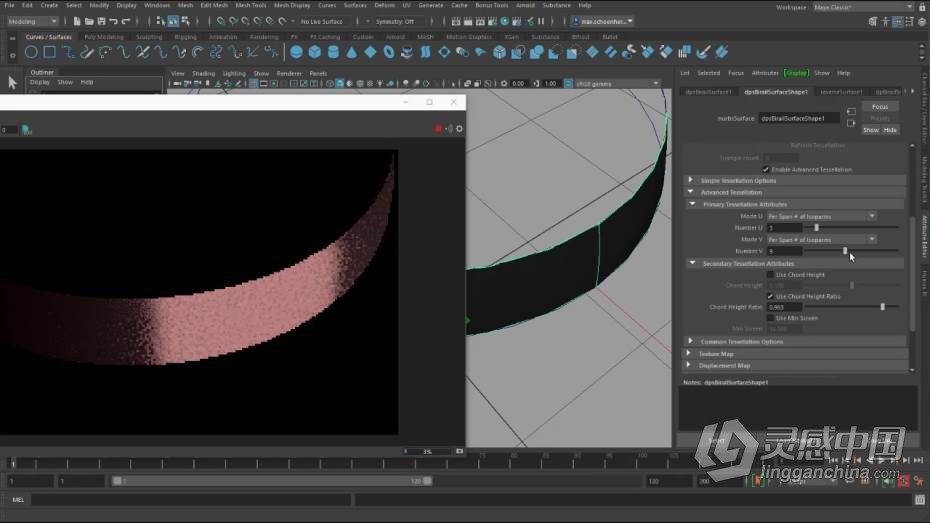Create a NURBS torus from shelf
Screen dimensions: 930x523
(x=388, y=52)
